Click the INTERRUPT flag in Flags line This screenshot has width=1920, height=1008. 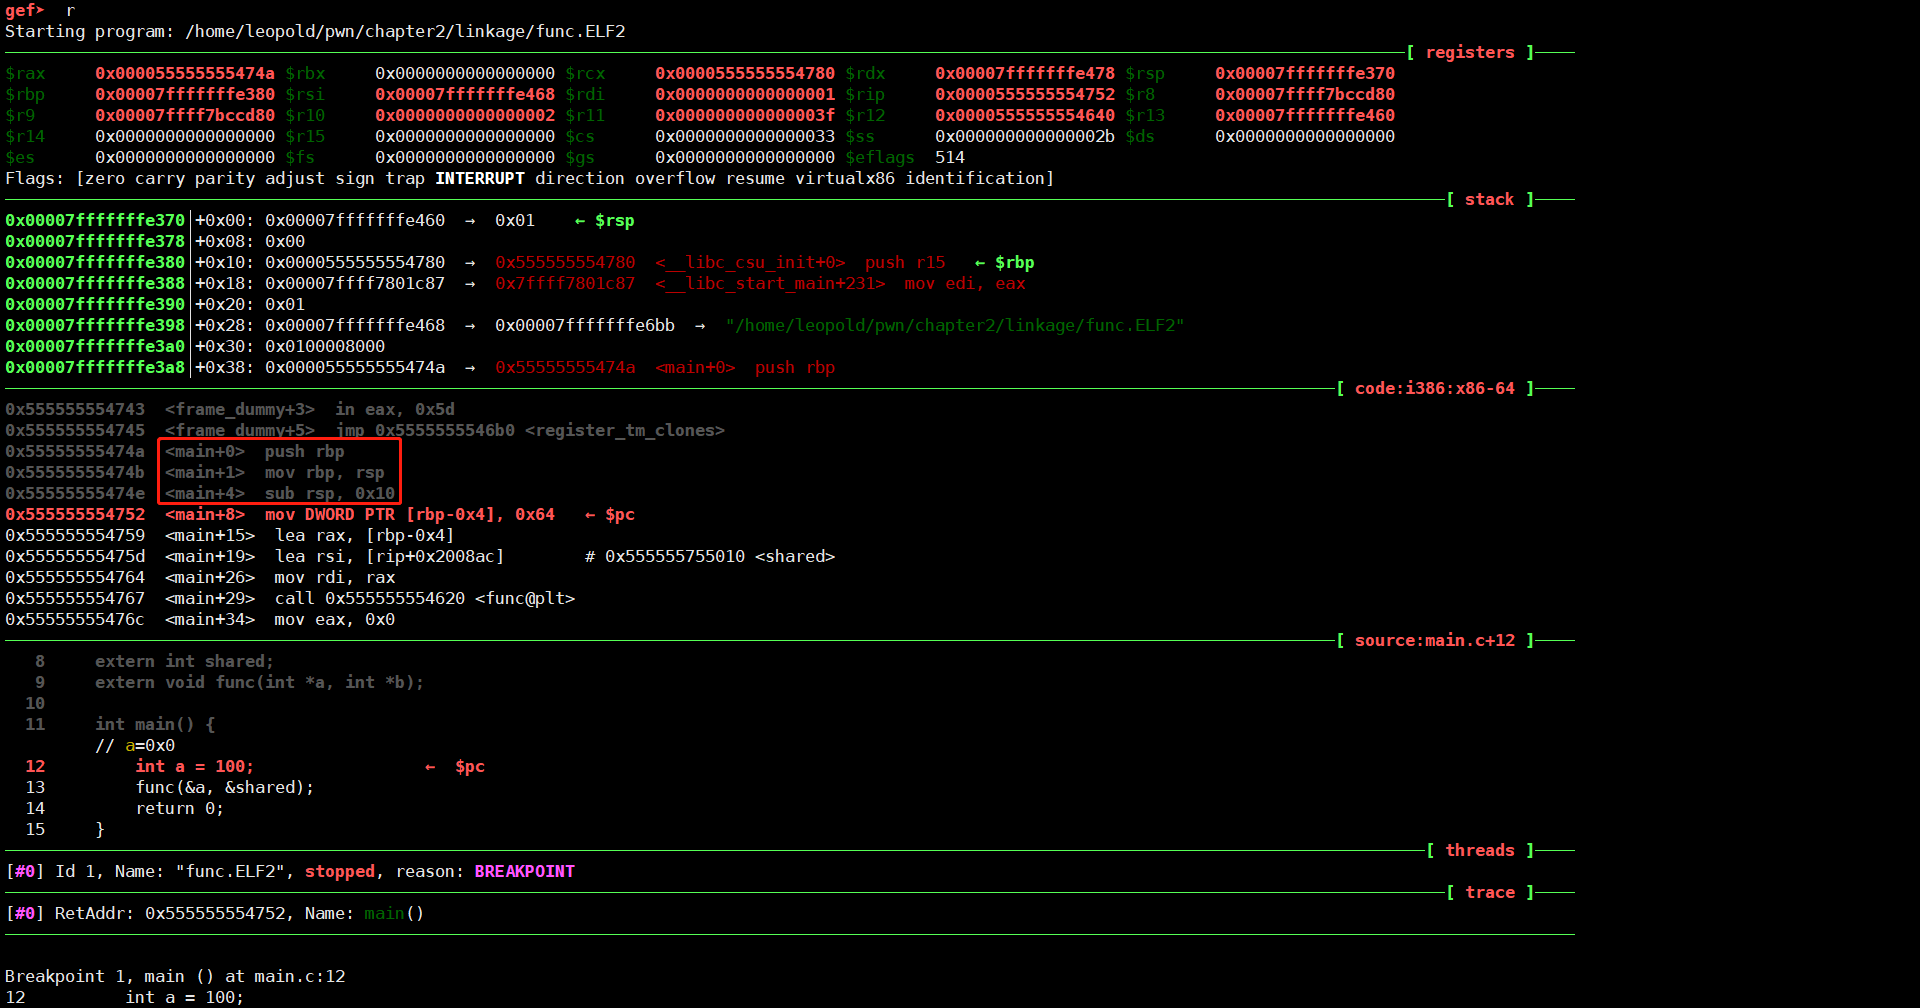click(480, 178)
